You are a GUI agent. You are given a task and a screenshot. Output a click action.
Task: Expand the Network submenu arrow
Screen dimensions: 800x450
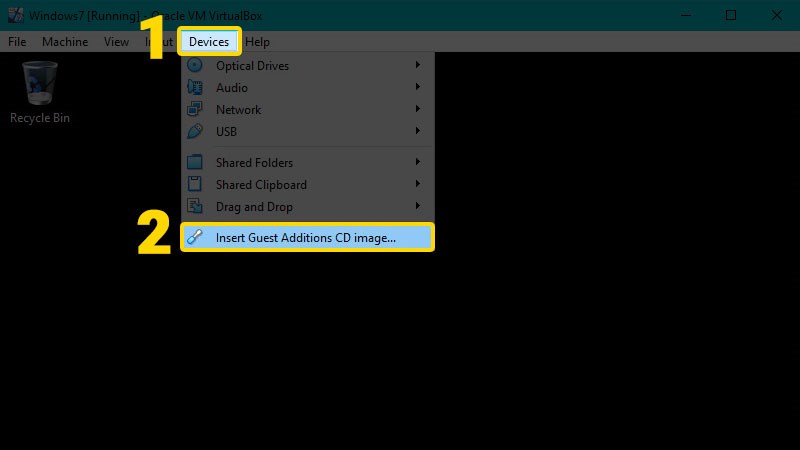pos(417,109)
